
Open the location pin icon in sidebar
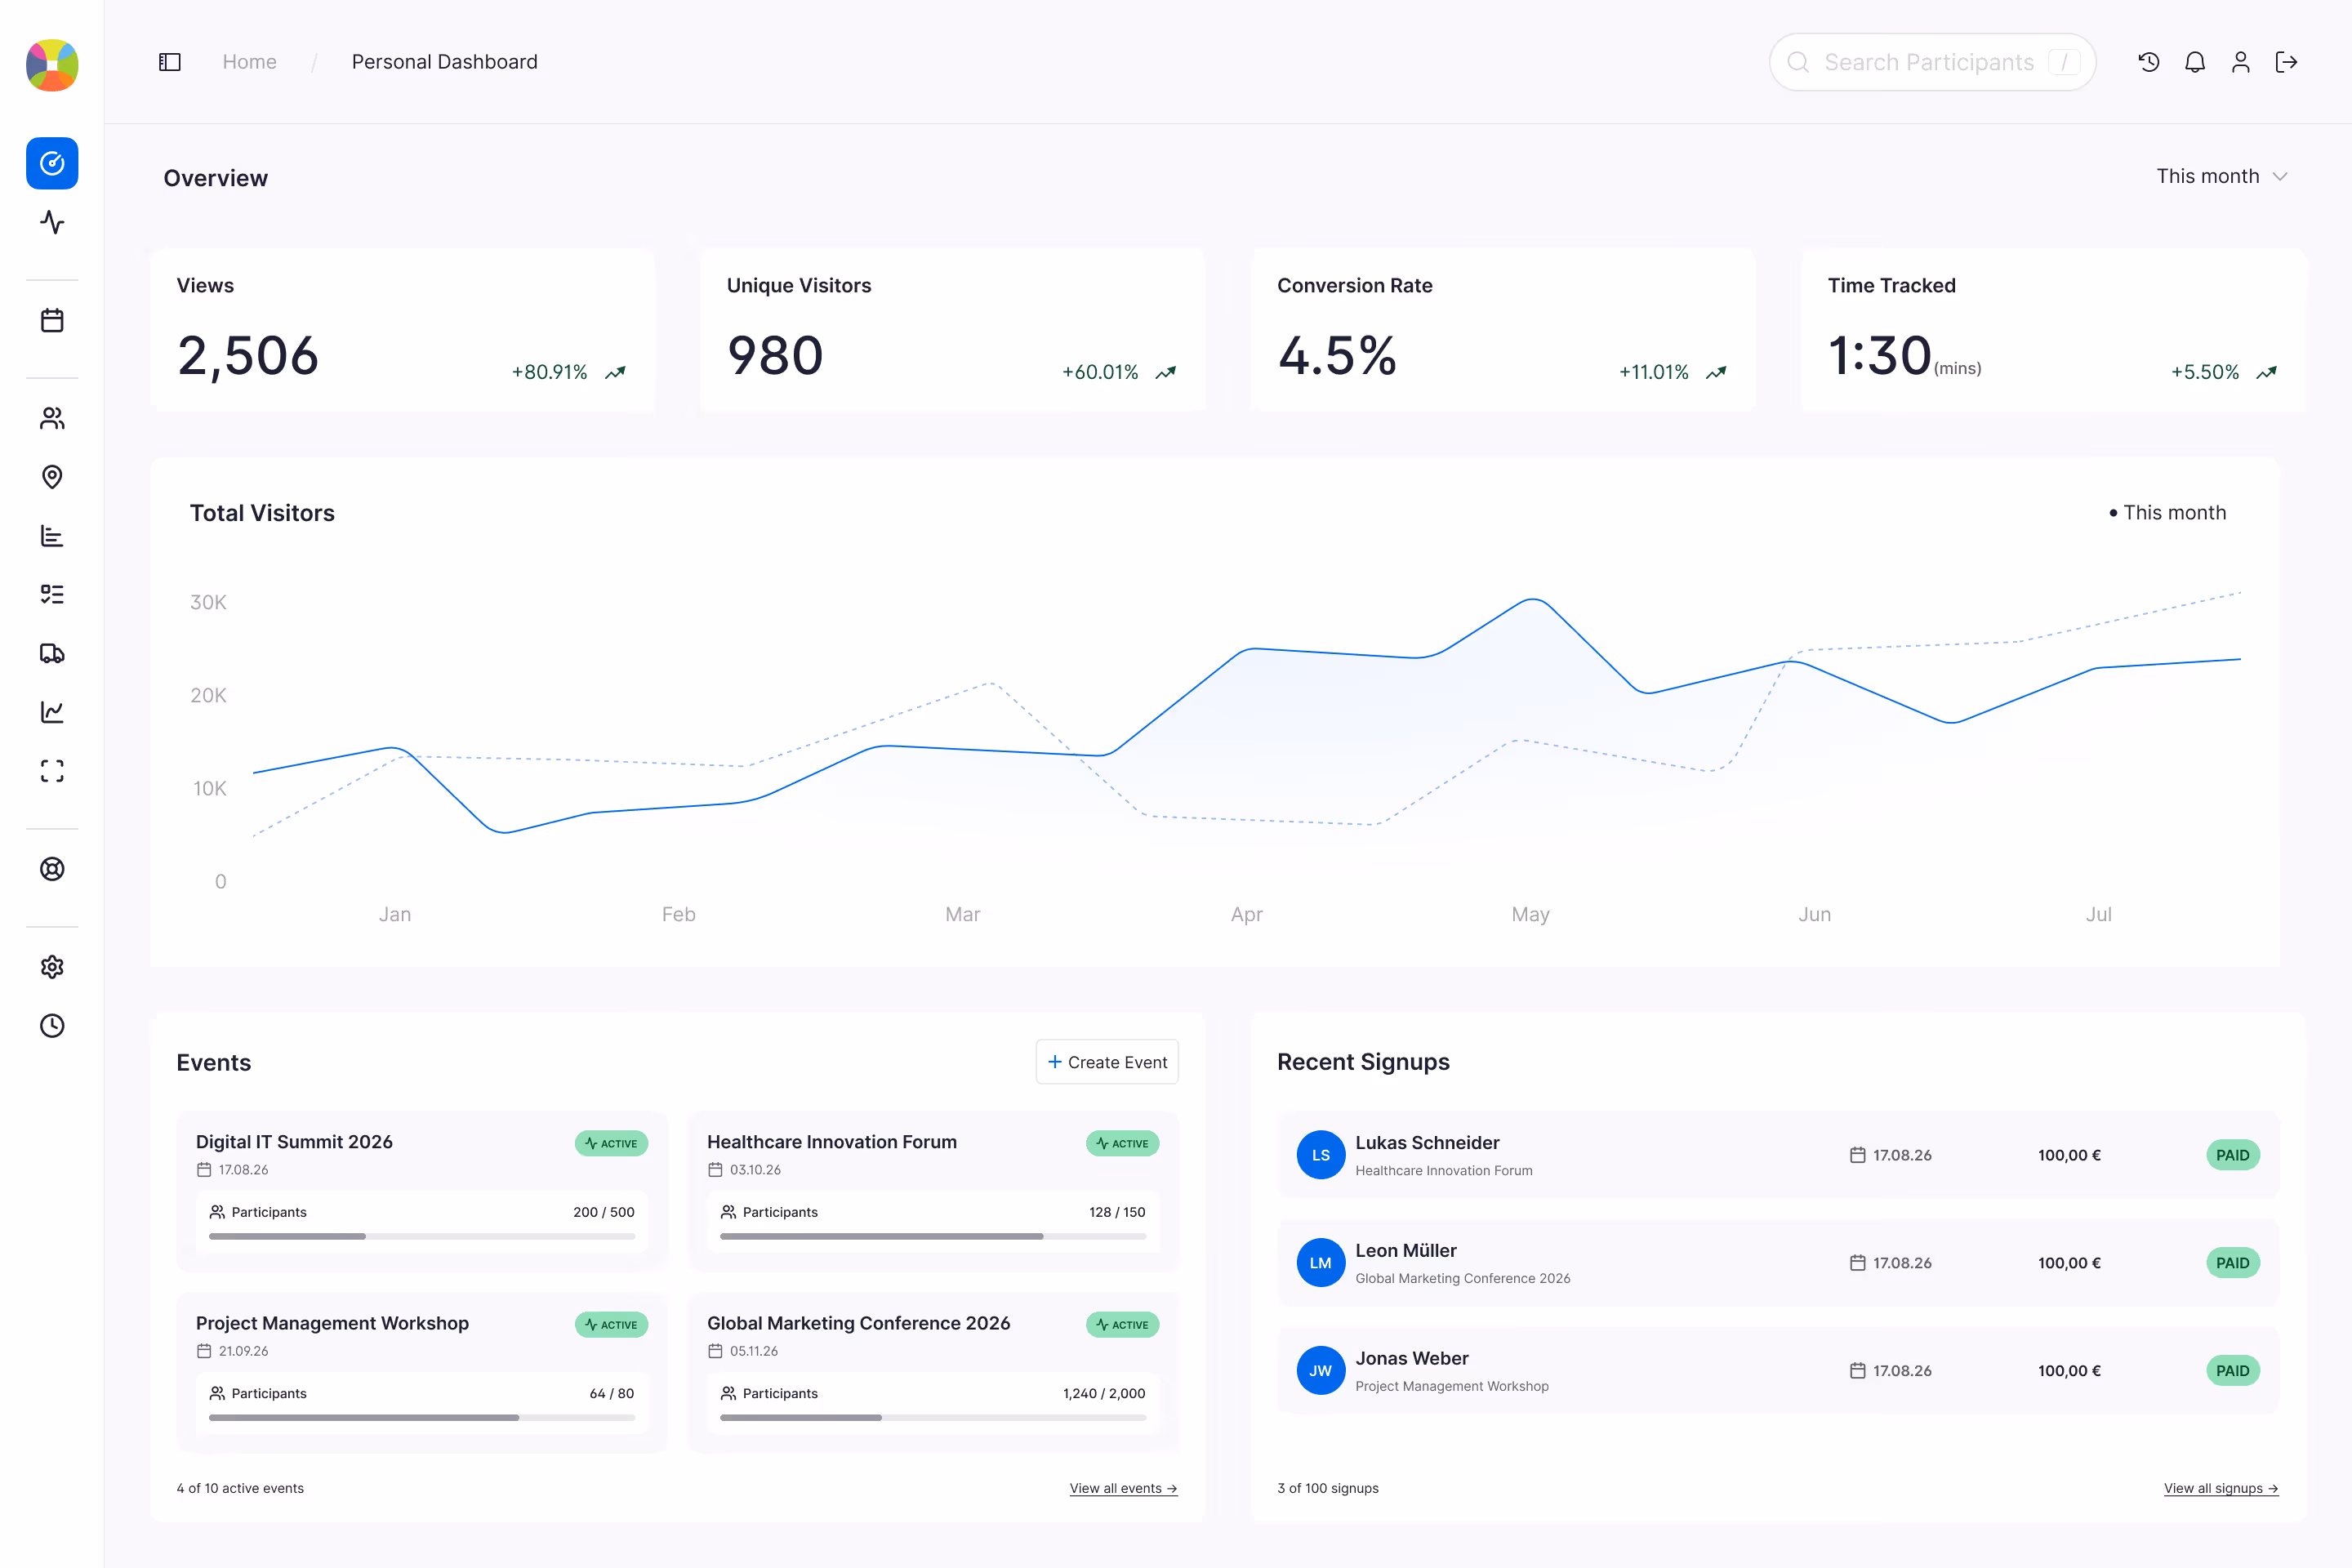point(52,477)
